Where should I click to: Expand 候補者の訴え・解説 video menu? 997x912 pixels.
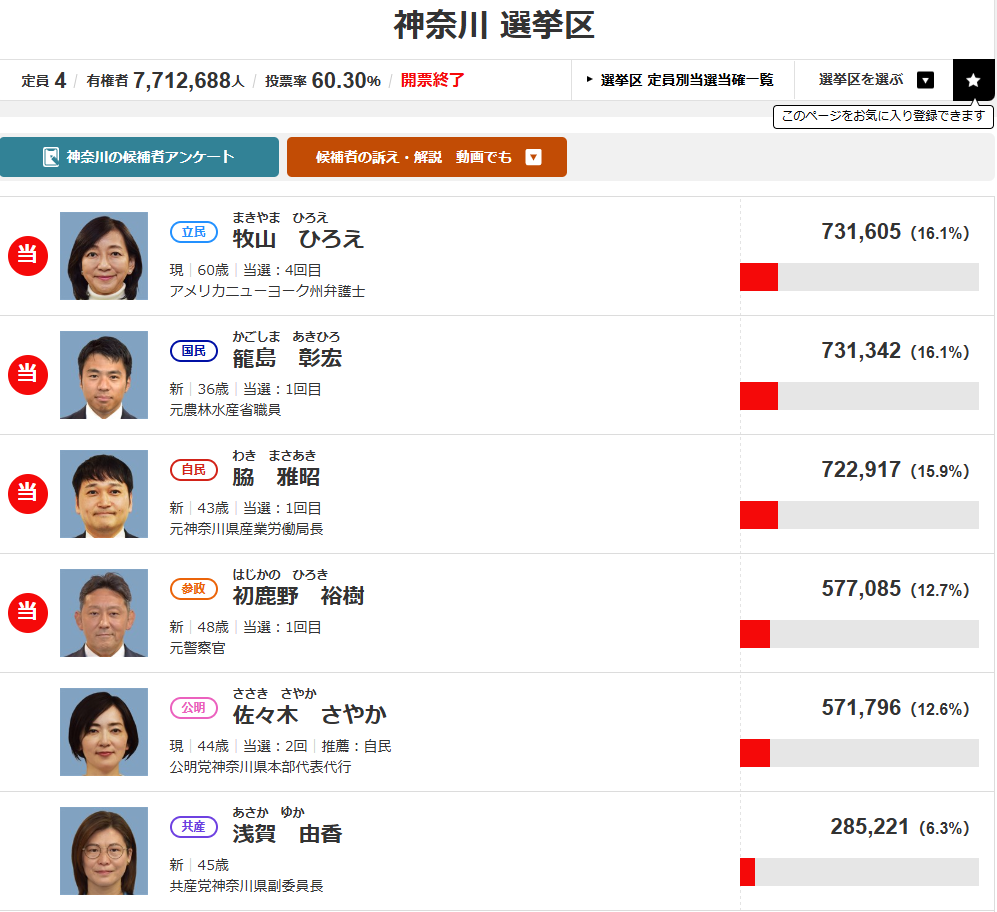point(533,157)
